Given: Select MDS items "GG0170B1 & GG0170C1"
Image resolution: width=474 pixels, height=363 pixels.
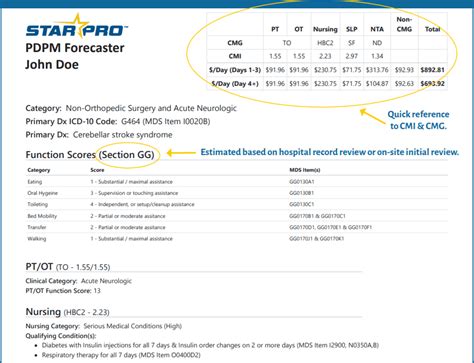Looking at the screenshot, I should coord(317,216).
